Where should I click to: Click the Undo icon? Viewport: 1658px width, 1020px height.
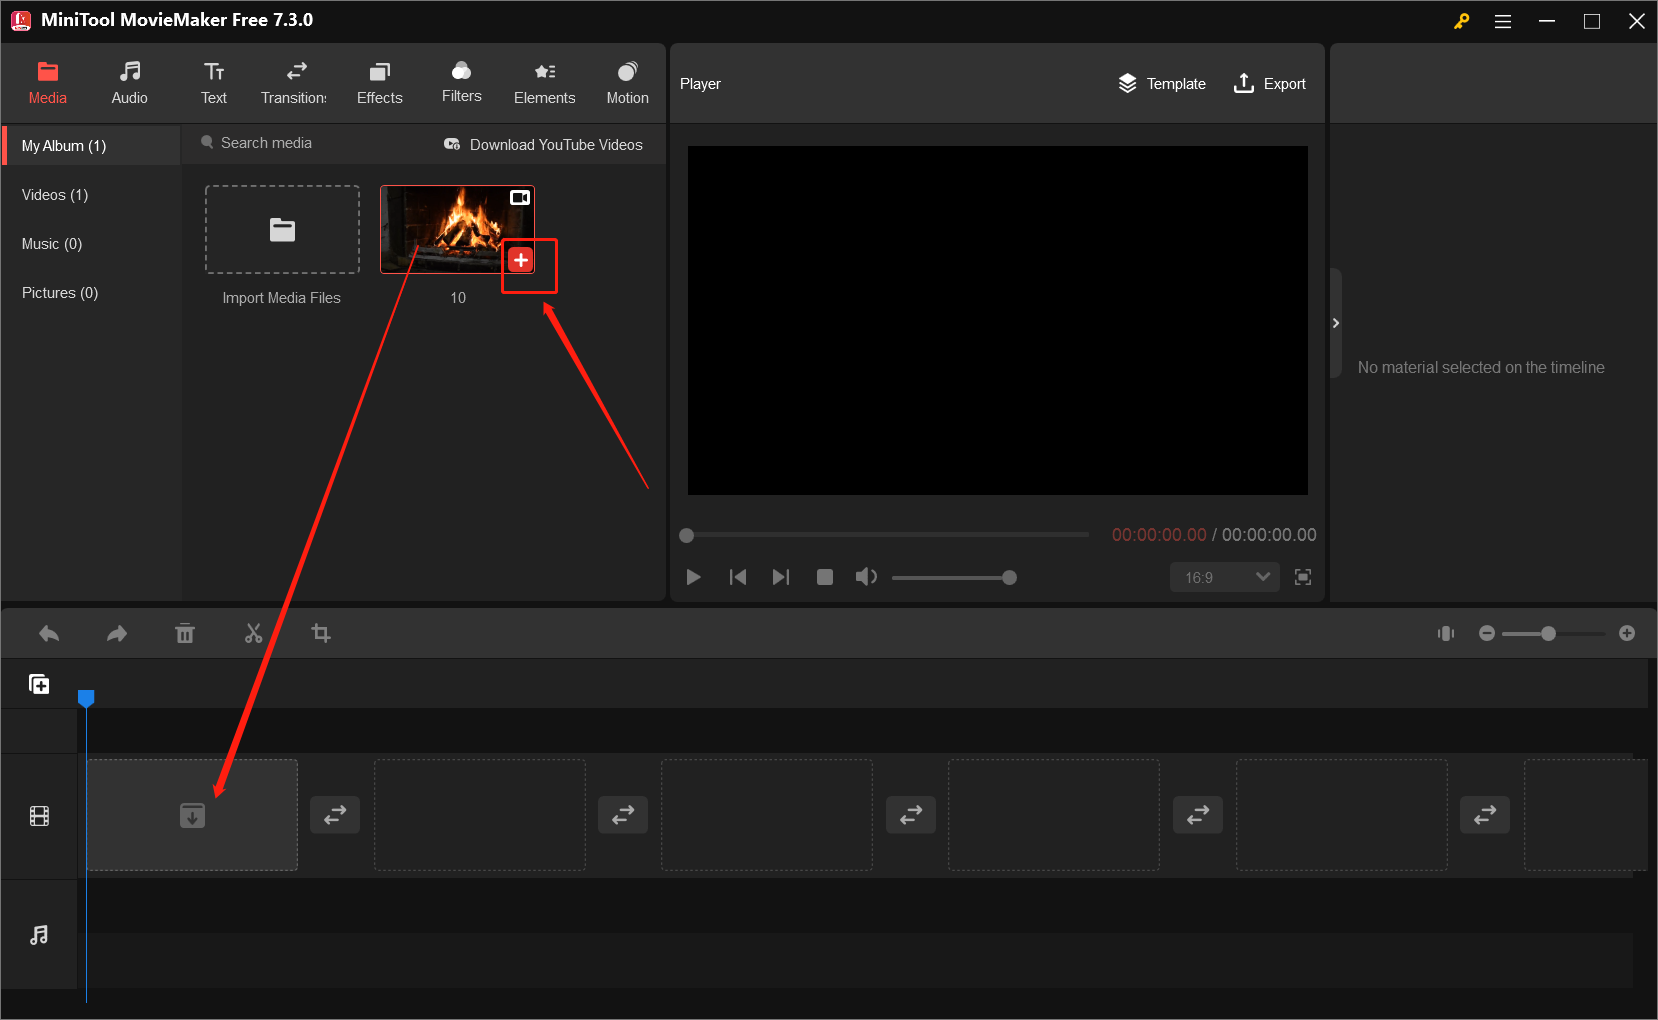(x=49, y=633)
